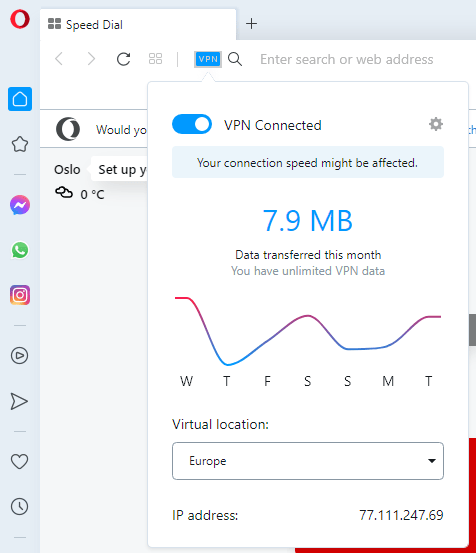
Task: Click the 'Data transferred this month' label
Action: coord(308,255)
